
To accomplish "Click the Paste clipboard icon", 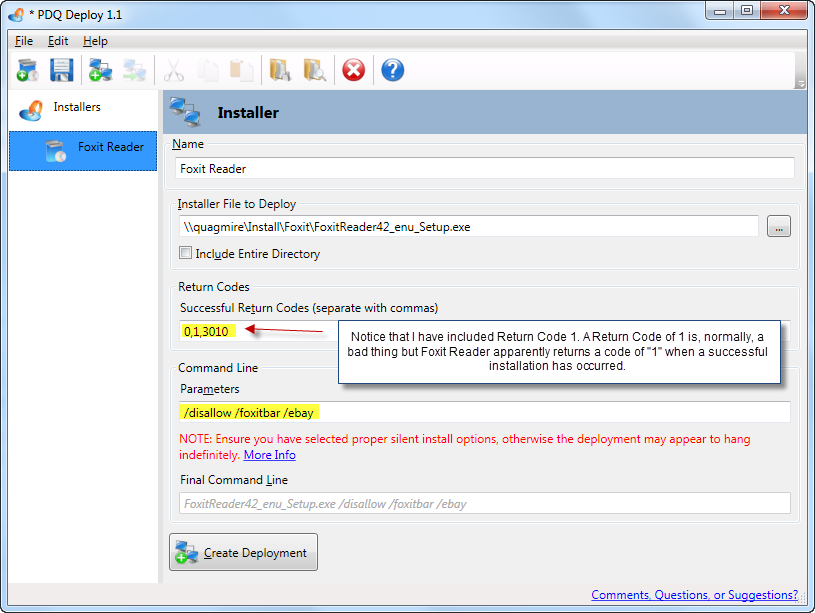I will pyautogui.click(x=241, y=70).
